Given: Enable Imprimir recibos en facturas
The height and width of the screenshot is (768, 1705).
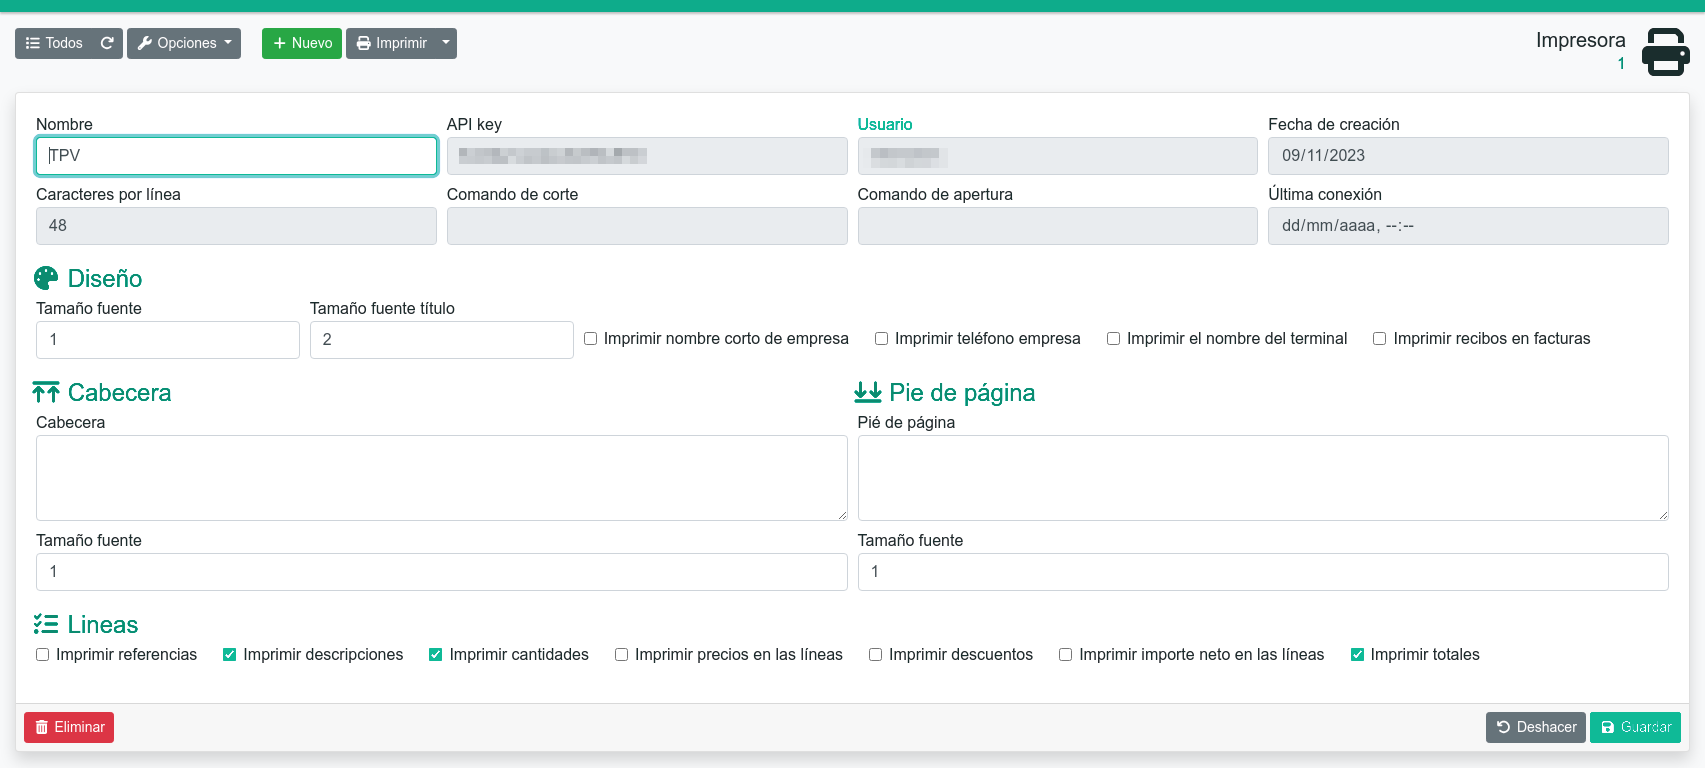Looking at the screenshot, I should (1380, 339).
